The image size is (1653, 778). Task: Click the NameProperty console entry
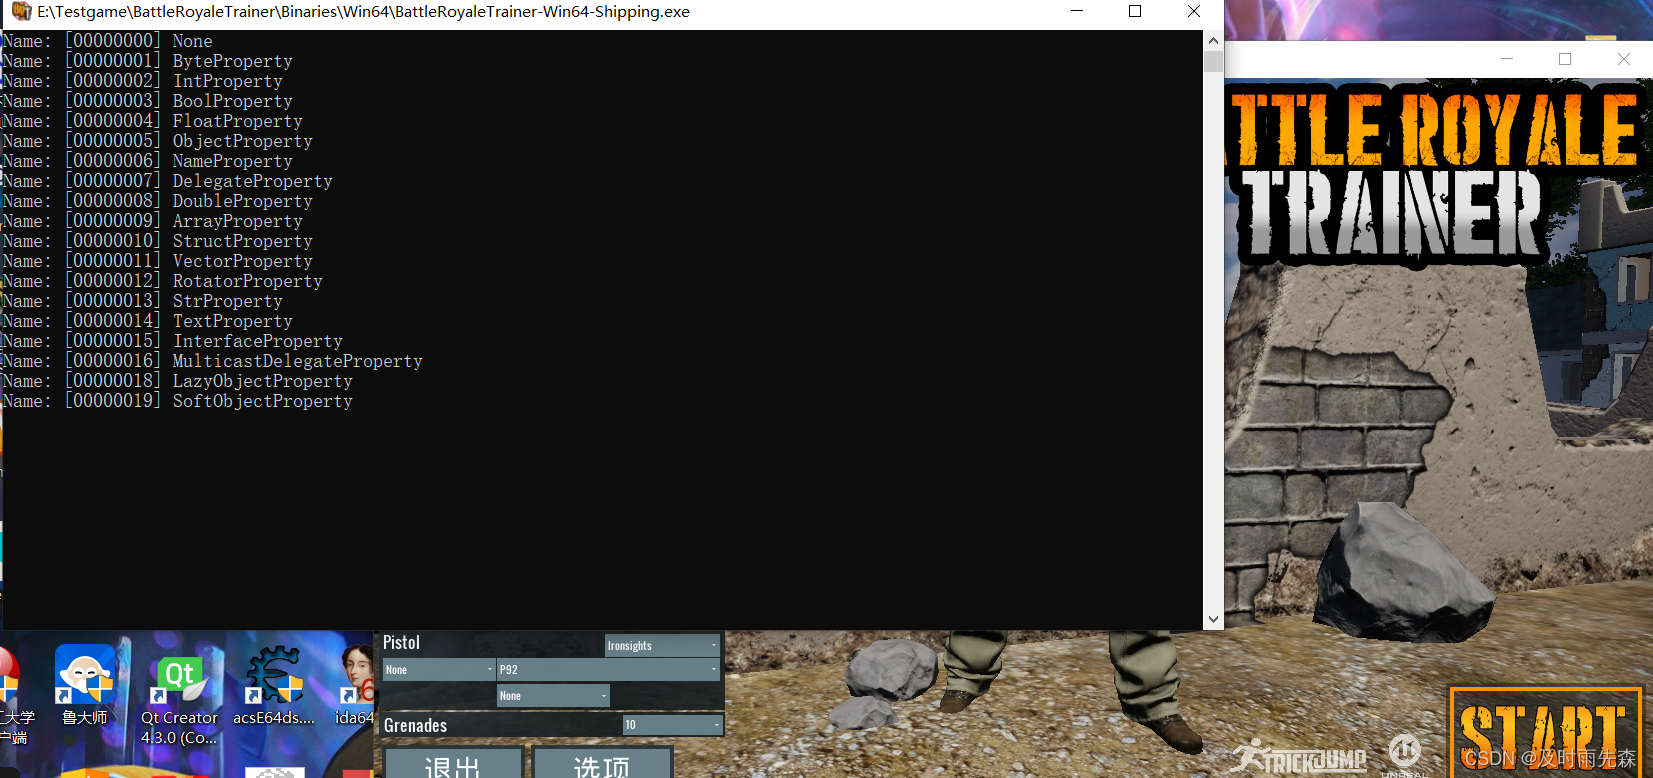pos(148,161)
